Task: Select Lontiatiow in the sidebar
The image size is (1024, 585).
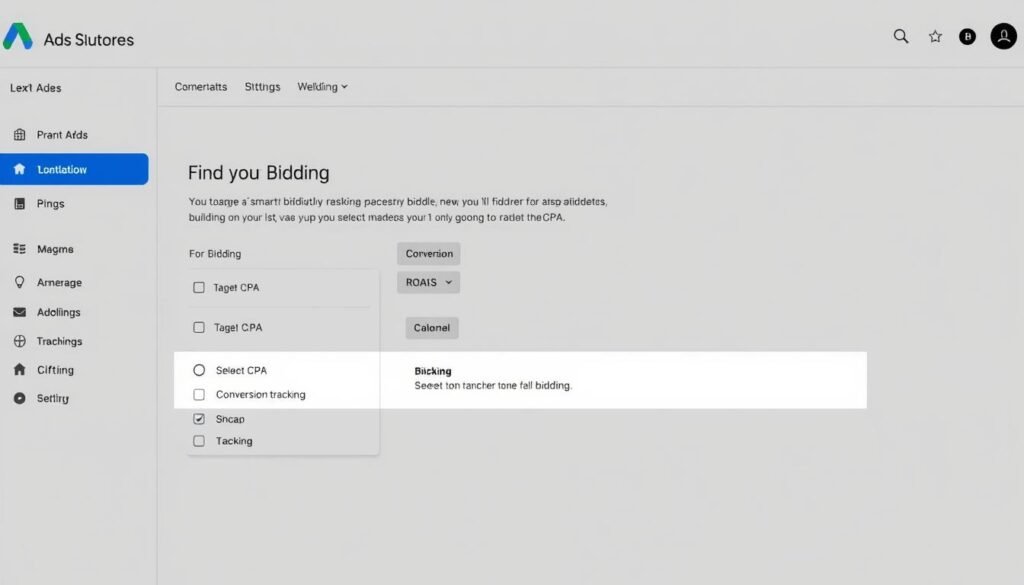Action: (74, 170)
